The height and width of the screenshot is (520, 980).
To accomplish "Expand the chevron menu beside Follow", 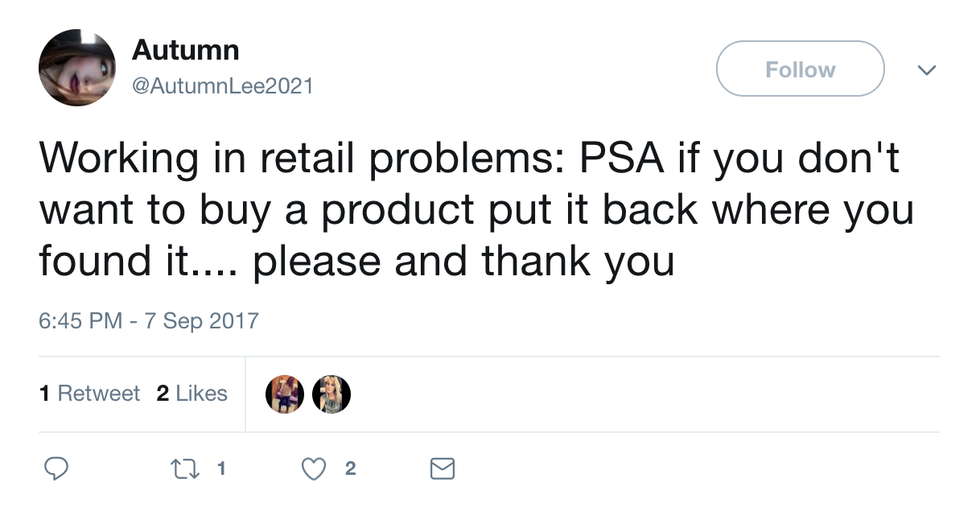I will pos(927,70).
